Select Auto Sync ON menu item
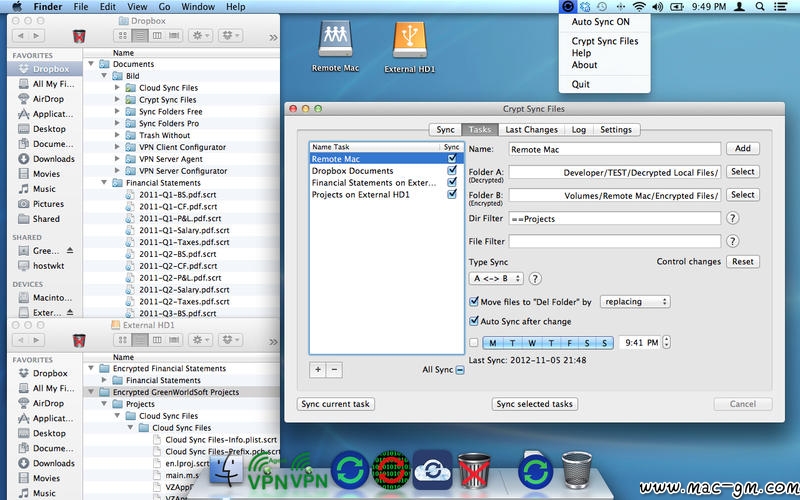 tap(601, 22)
